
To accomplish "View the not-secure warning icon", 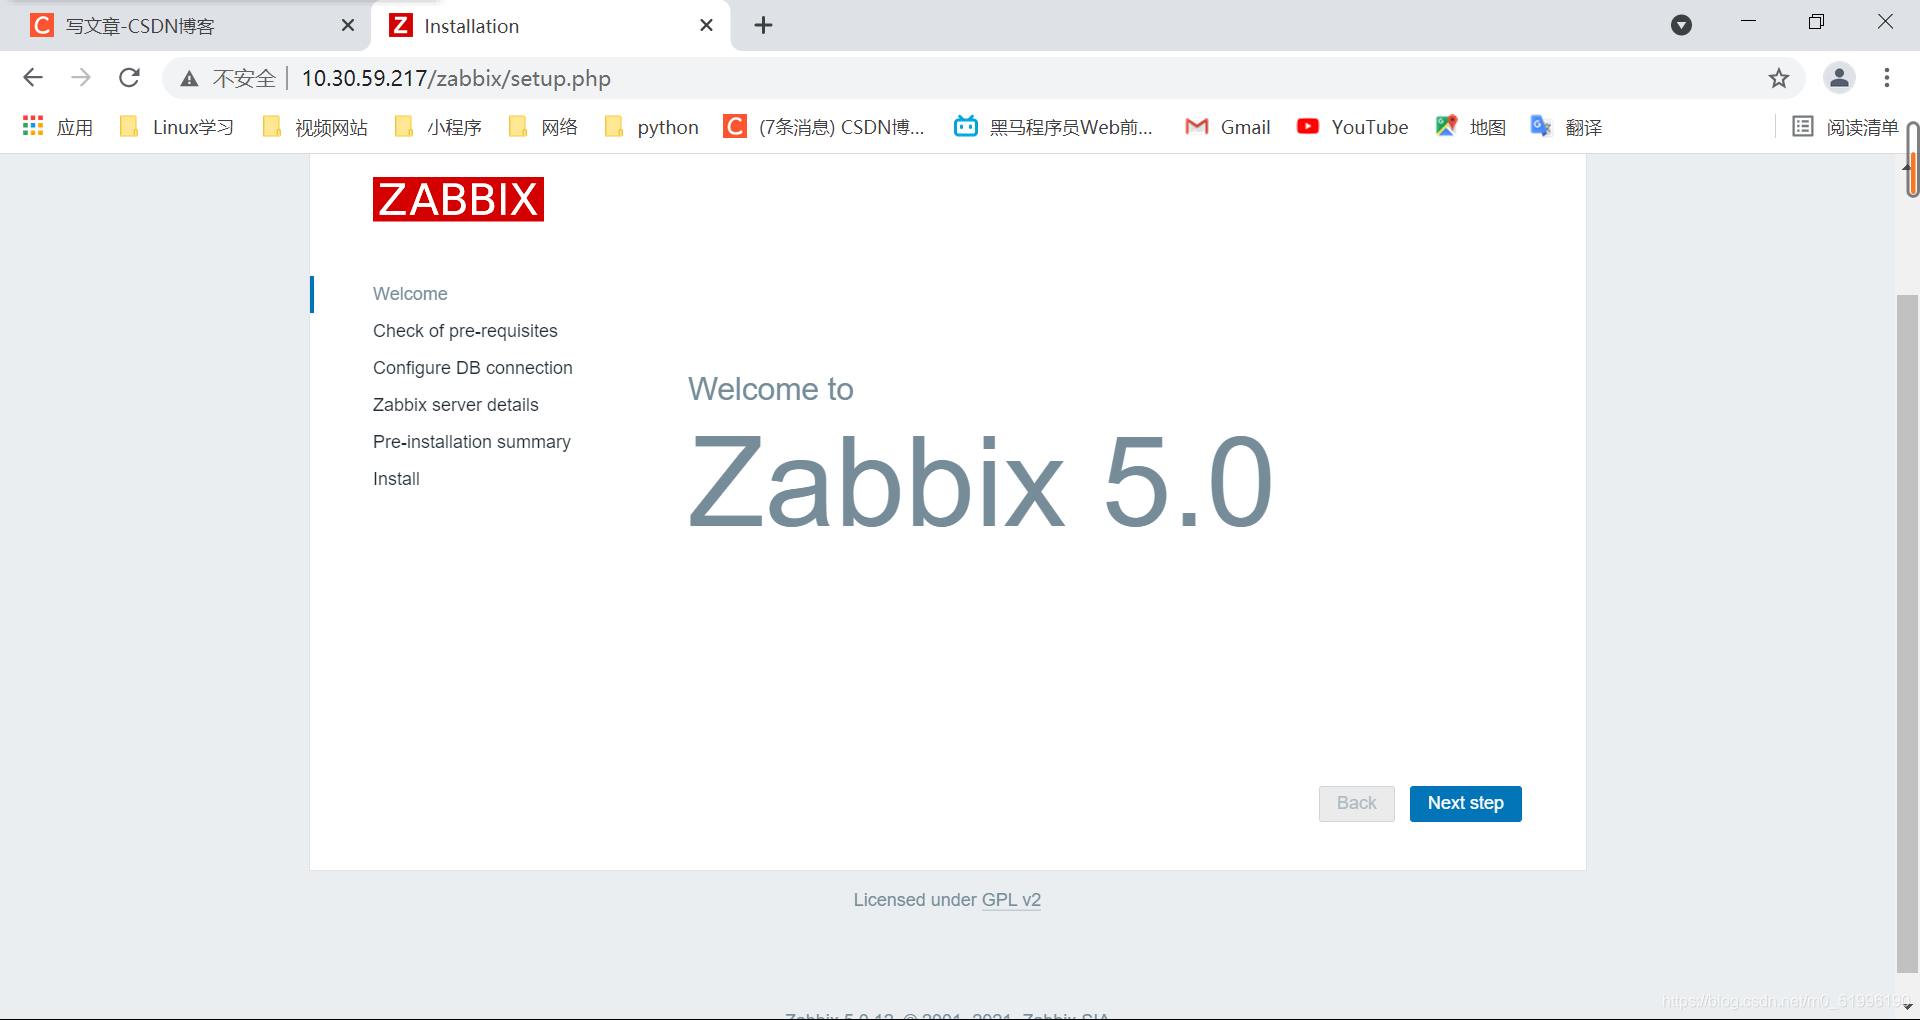I will click(x=189, y=79).
